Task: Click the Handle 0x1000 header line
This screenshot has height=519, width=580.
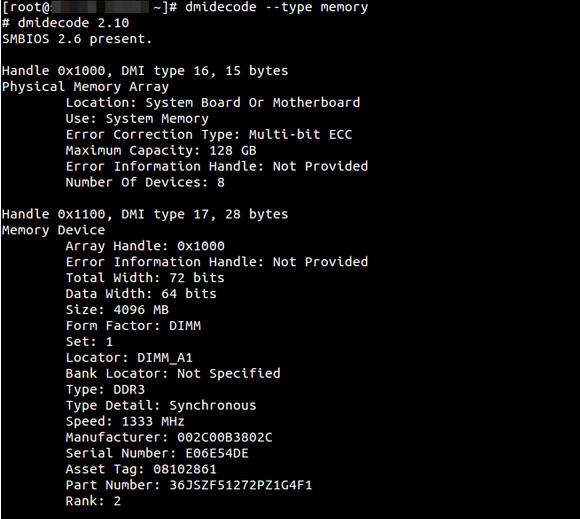Action: 145,71
